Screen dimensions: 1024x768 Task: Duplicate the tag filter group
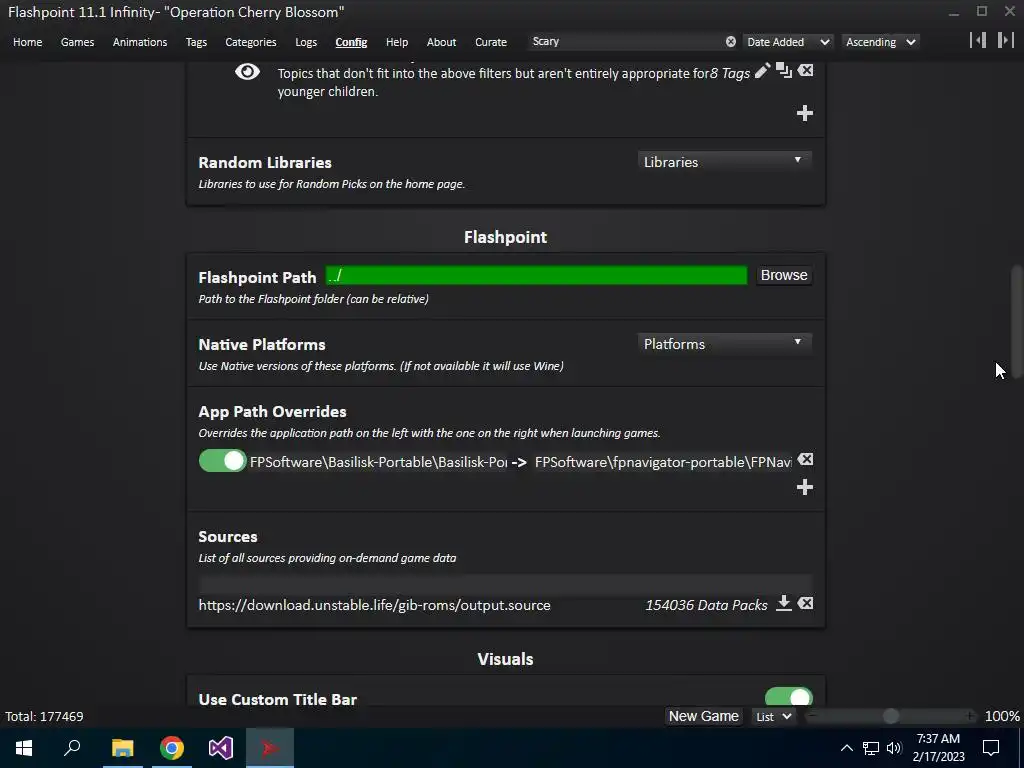click(x=784, y=71)
